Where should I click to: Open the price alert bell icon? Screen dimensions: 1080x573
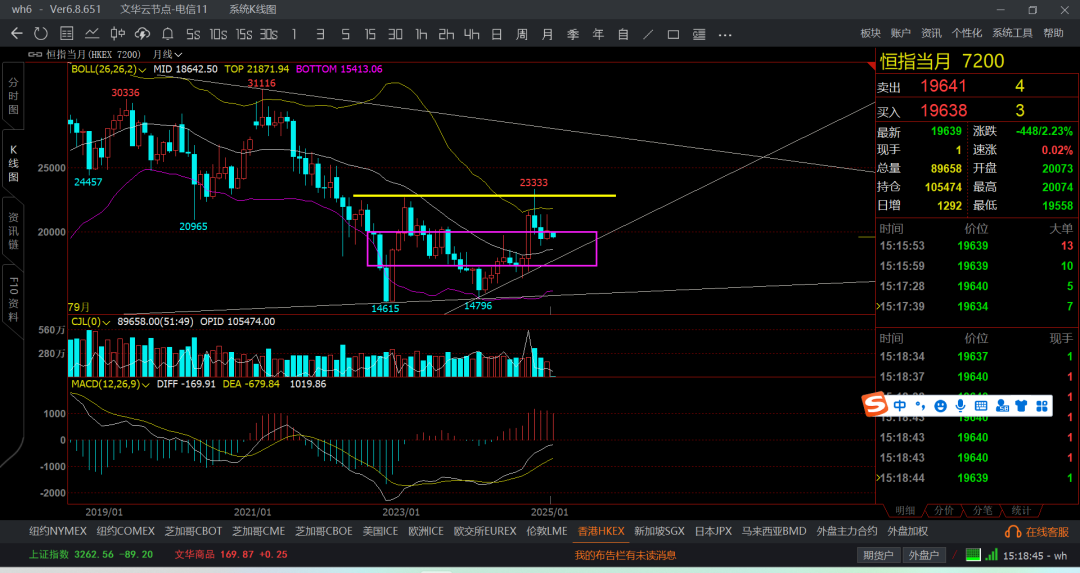[167, 34]
